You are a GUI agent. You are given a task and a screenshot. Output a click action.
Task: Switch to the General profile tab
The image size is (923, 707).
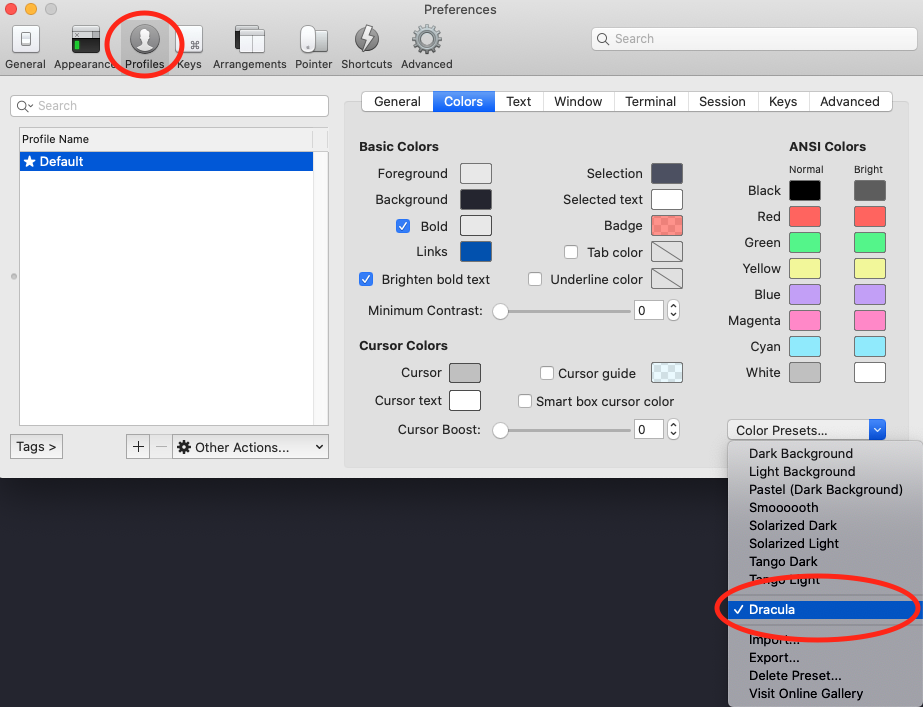tap(397, 101)
